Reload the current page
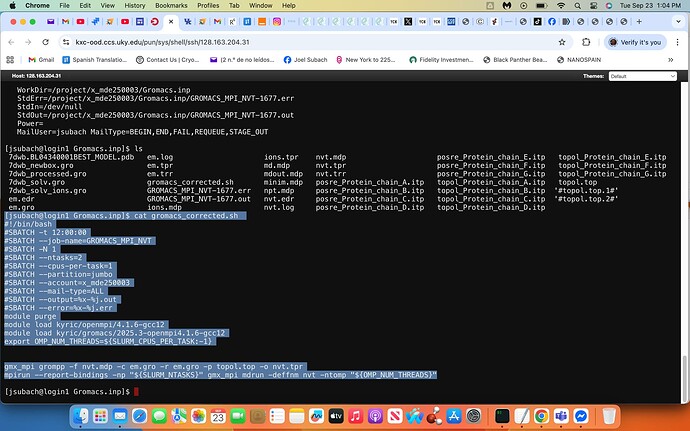This screenshot has width=690, height=431. click(x=45, y=42)
